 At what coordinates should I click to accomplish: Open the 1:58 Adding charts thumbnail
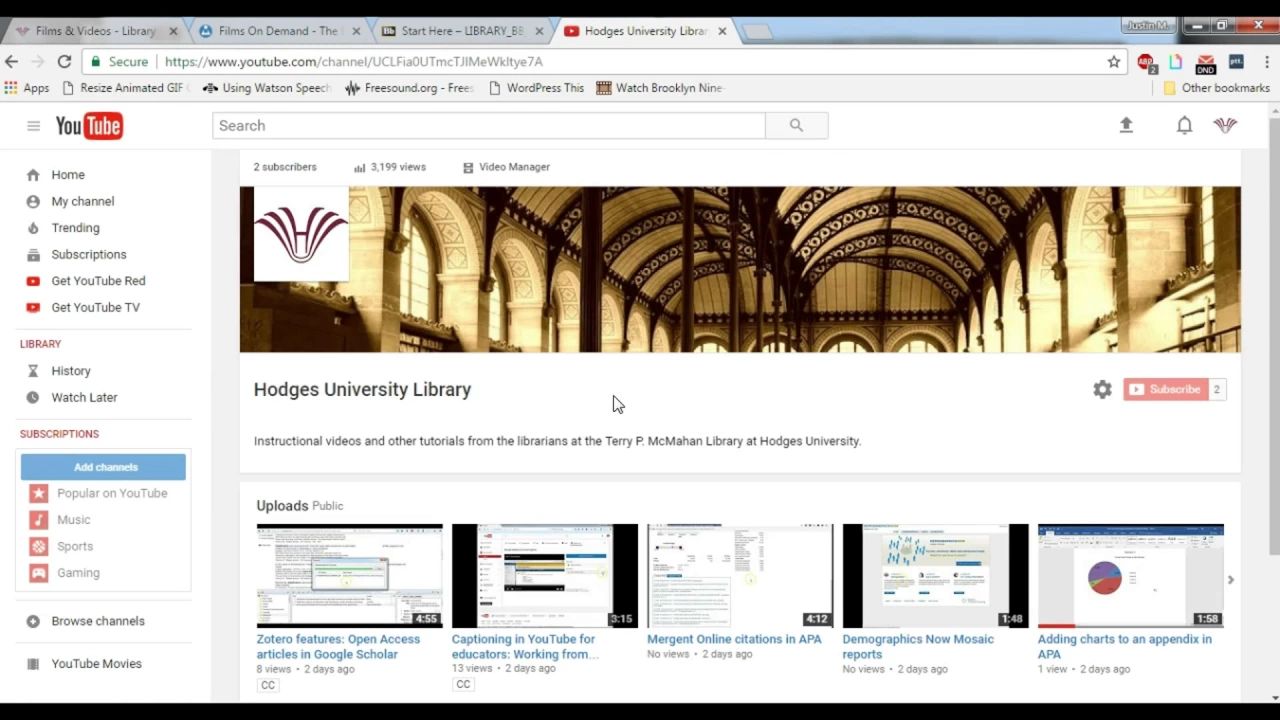tap(1130, 576)
